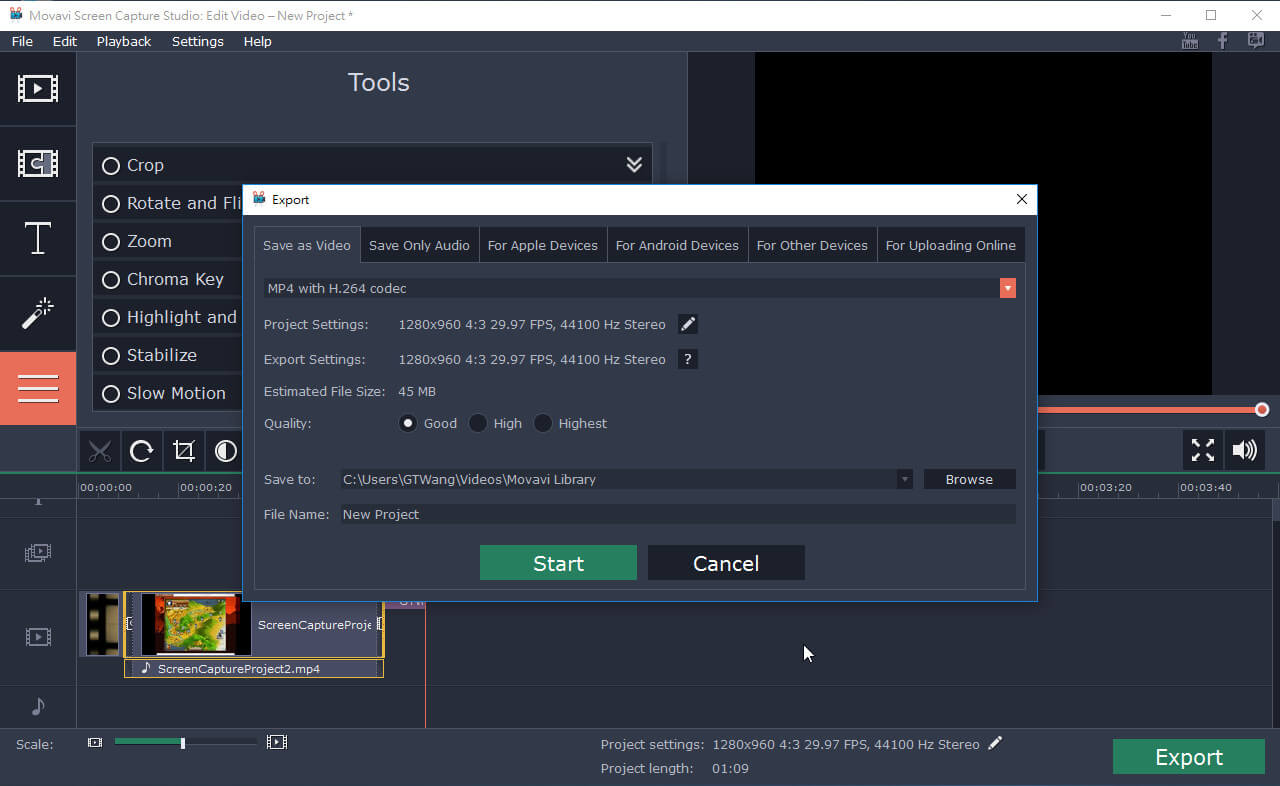Open the magic wand effects panel

[x=37, y=314]
